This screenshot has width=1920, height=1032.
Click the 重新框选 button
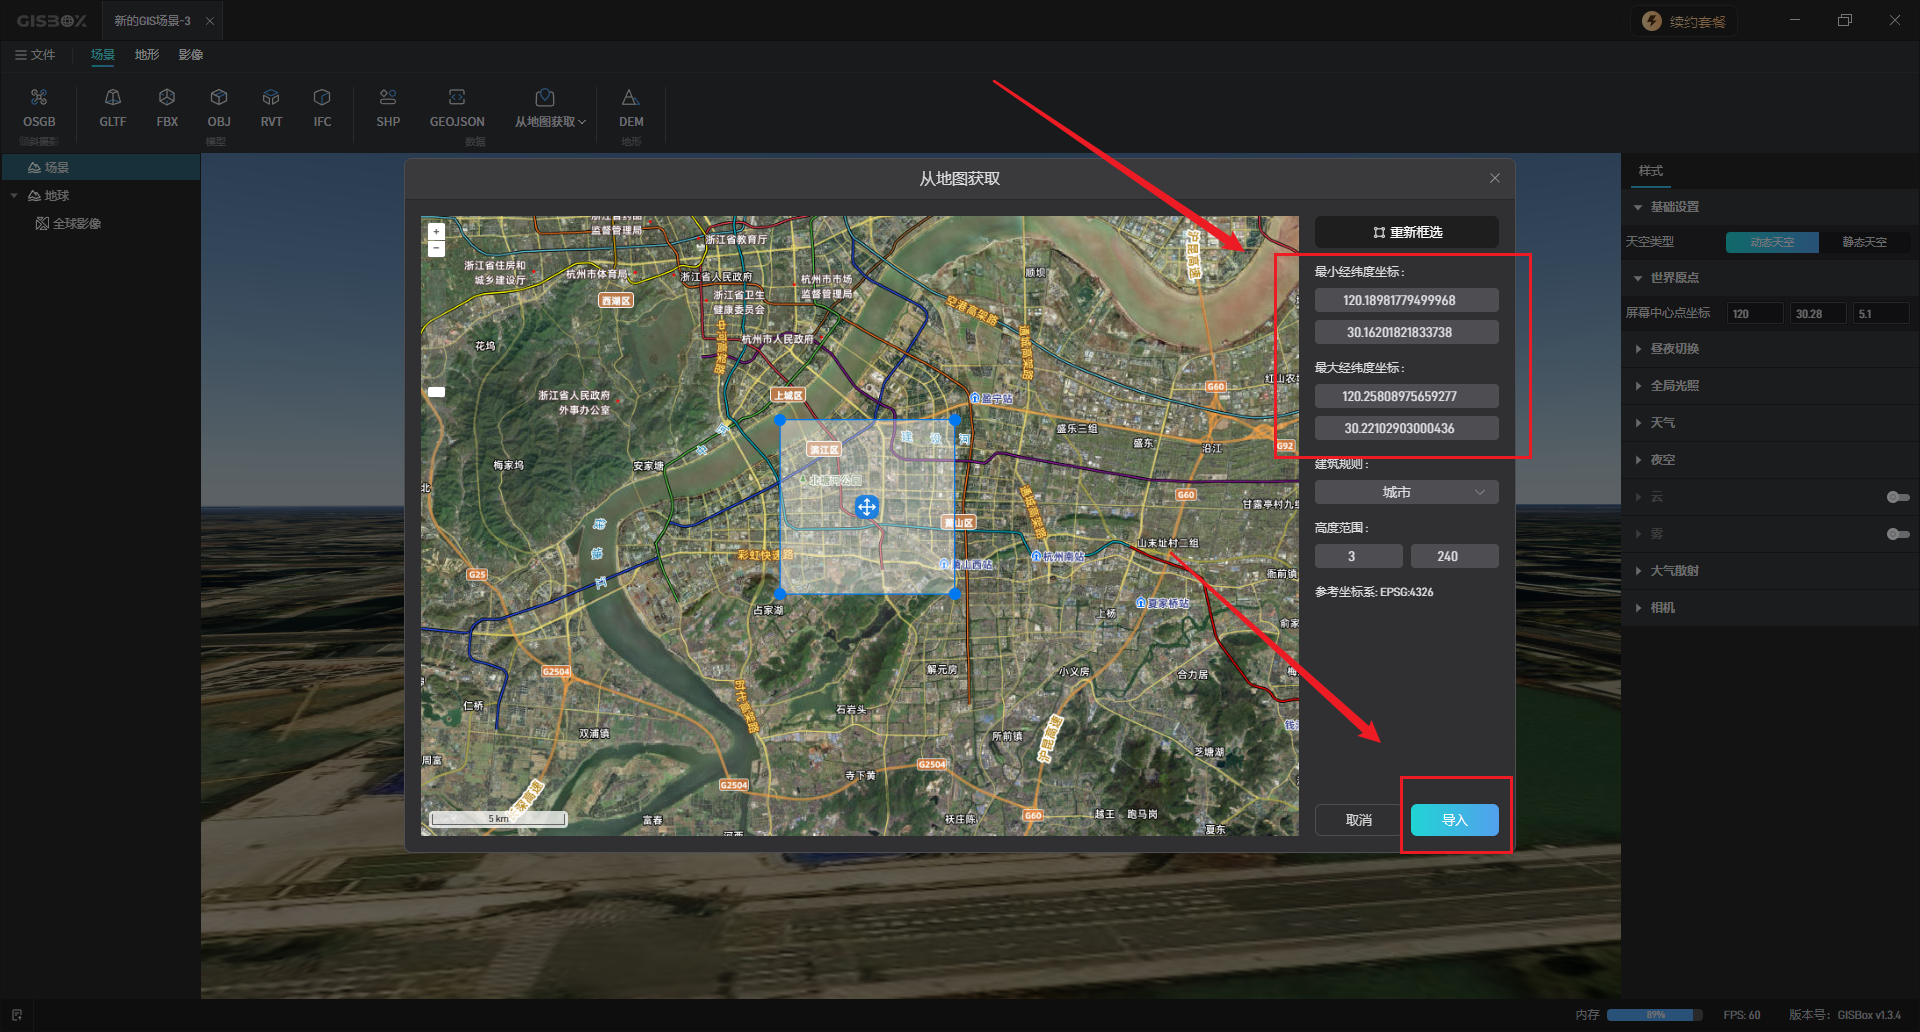pyautogui.click(x=1406, y=232)
